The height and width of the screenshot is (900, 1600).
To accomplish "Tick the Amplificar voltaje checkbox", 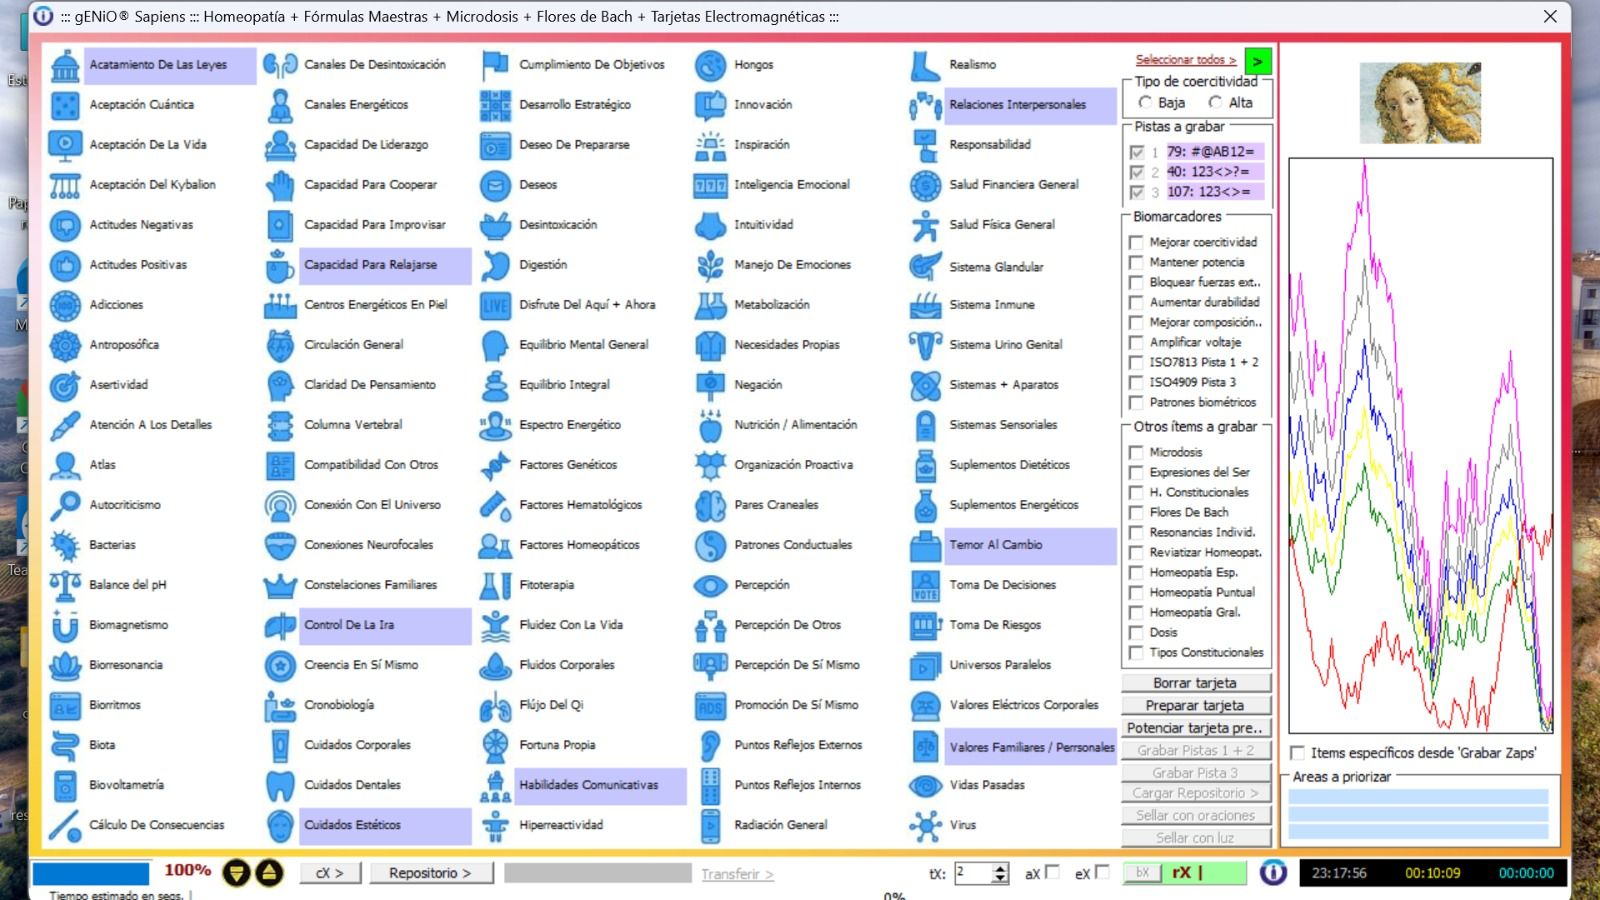I will 1136,342.
